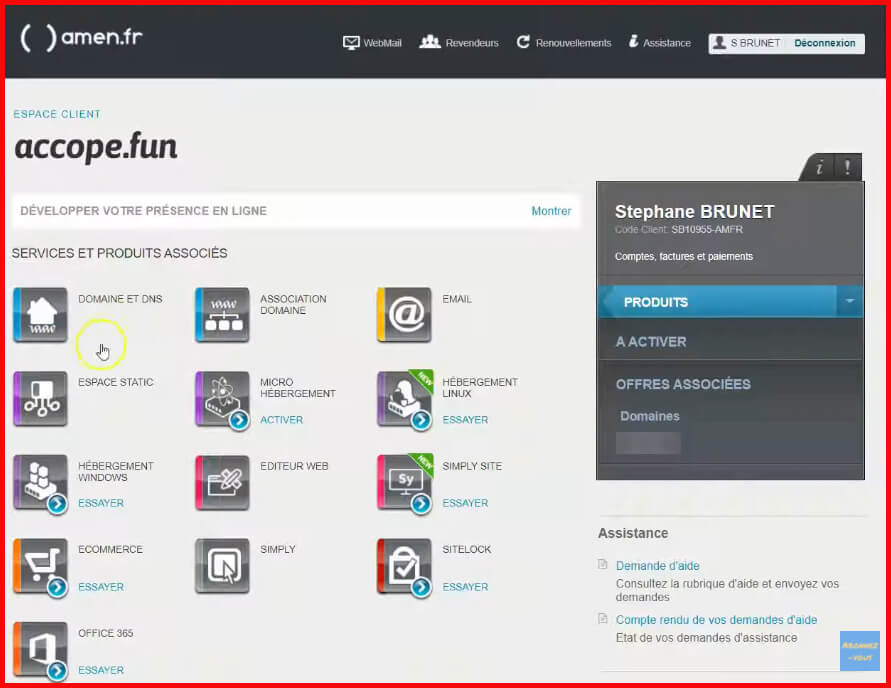This screenshot has height=688, width=891.
Task: Click the ESPACE CLIENT breadcrumb
Action: click(x=57, y=114)
